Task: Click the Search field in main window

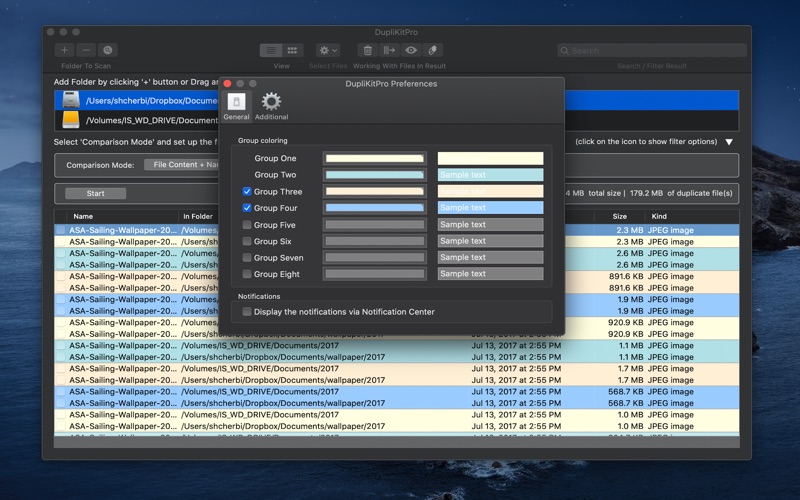Action: click(x=652, y=51)
